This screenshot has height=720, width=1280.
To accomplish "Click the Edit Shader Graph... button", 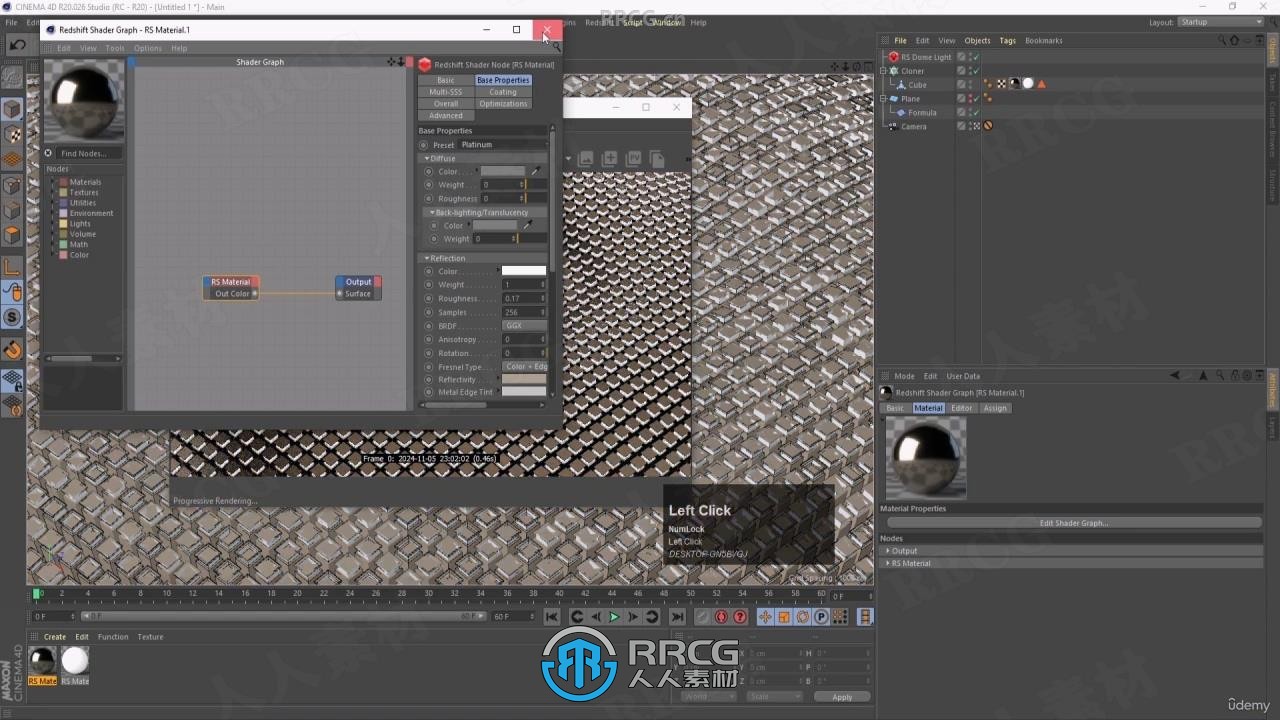I will pos(1074,523).
